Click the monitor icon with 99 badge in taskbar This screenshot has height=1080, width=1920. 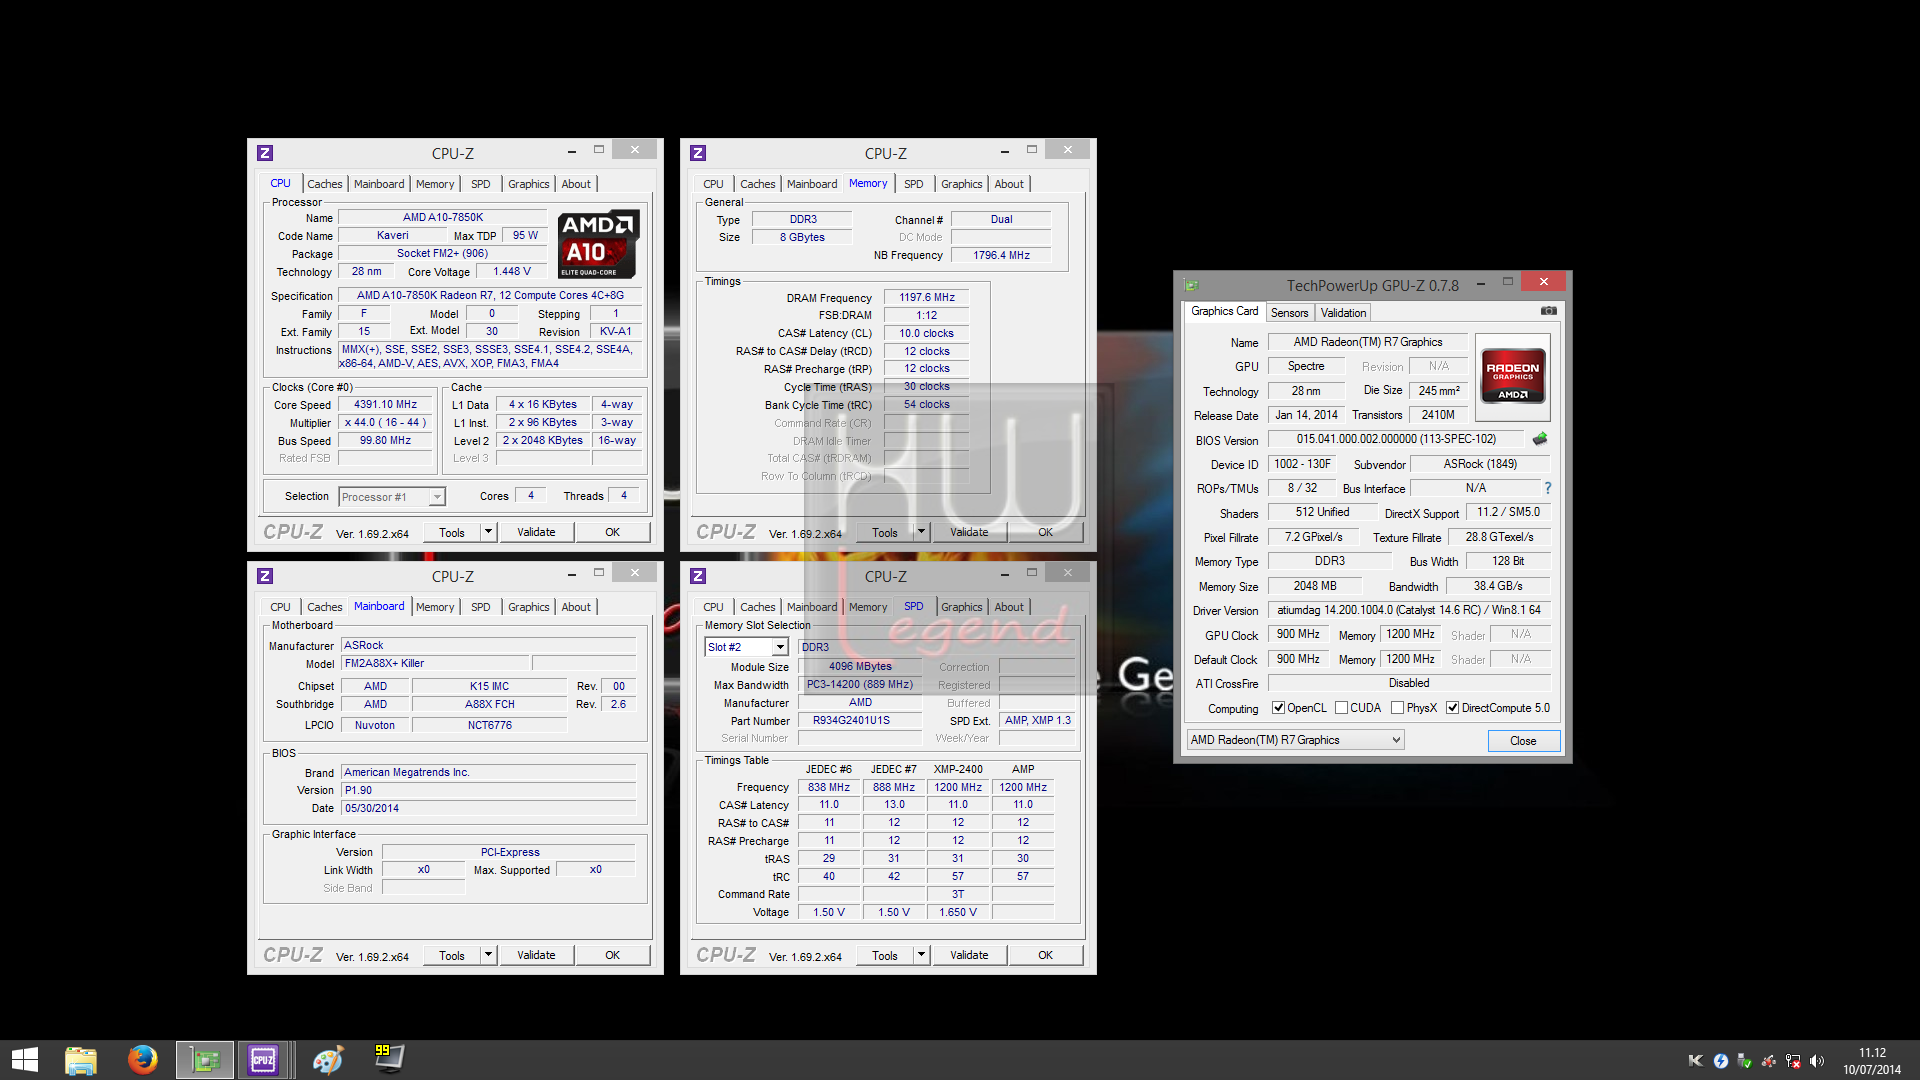click(x=389, y=1059)
